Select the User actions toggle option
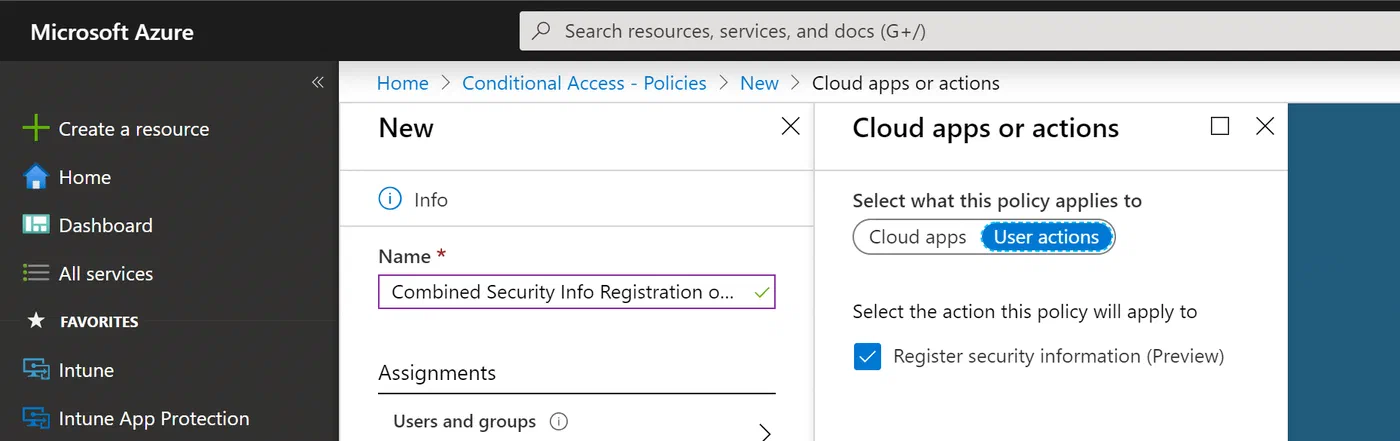This screenshot has width=1400, height=441. (x=1046, y=237)
